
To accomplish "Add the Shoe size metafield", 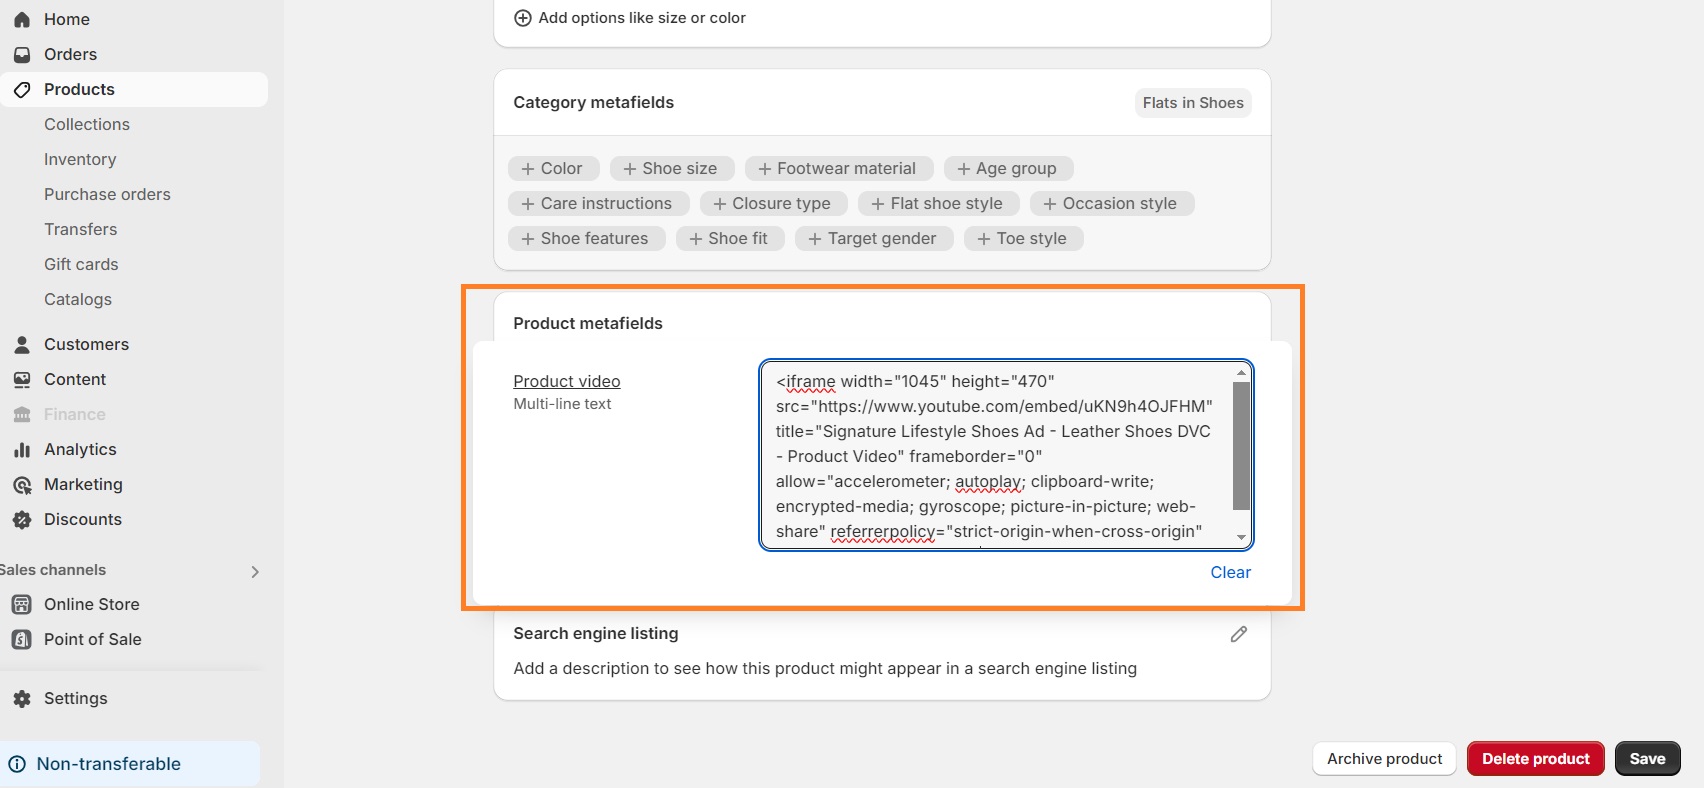I will tap(671, 168).
